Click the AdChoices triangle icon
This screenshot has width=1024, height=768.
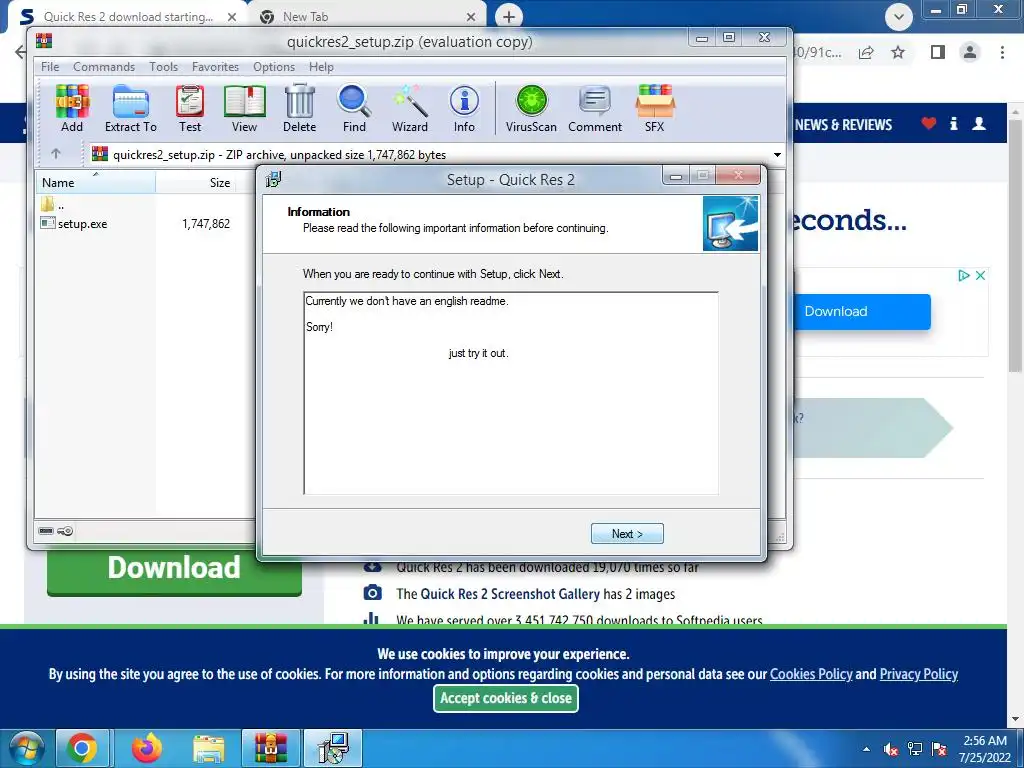pyautogui.click(x=963, y=276)
